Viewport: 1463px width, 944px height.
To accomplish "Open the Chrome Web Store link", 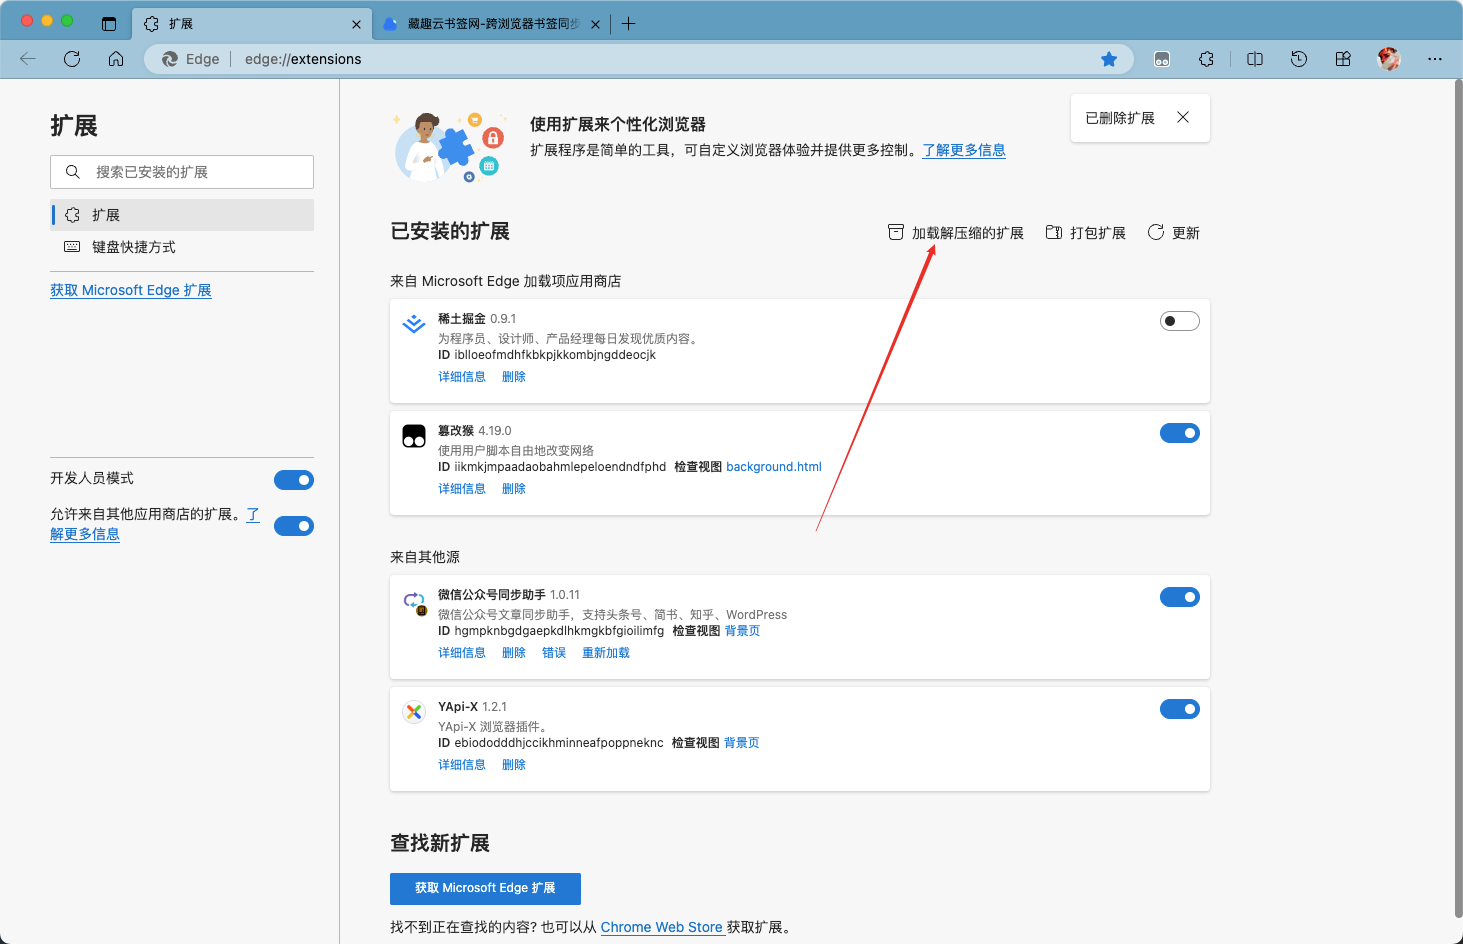I will click(x=661, y=927).
